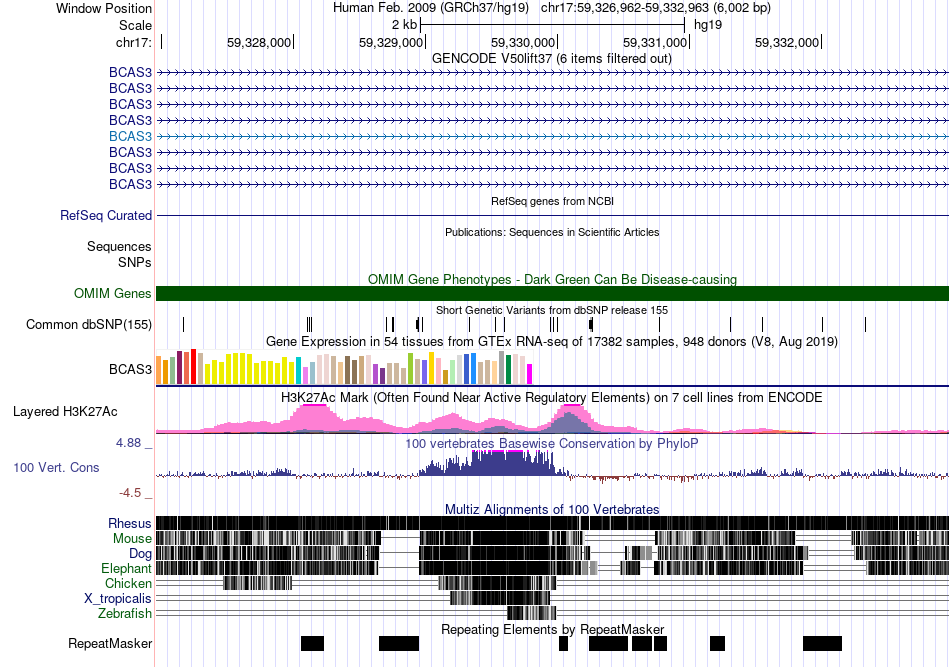Click Human Feb. 2009 (GRCh37/hg19) assembly text
950x667 pixels.
click(431, 8)
